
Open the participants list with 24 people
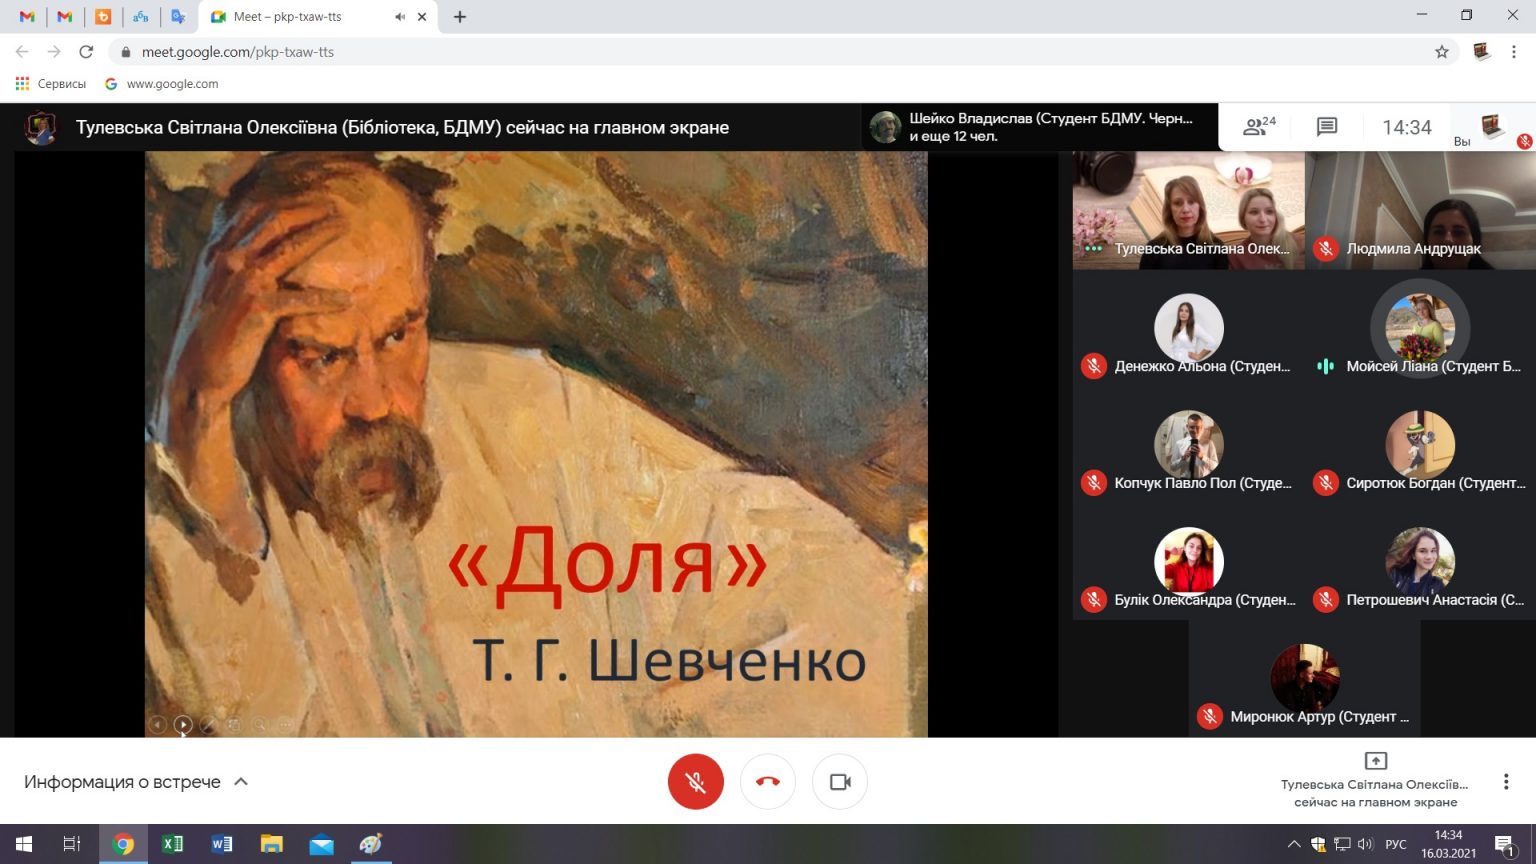(1259, 127)
